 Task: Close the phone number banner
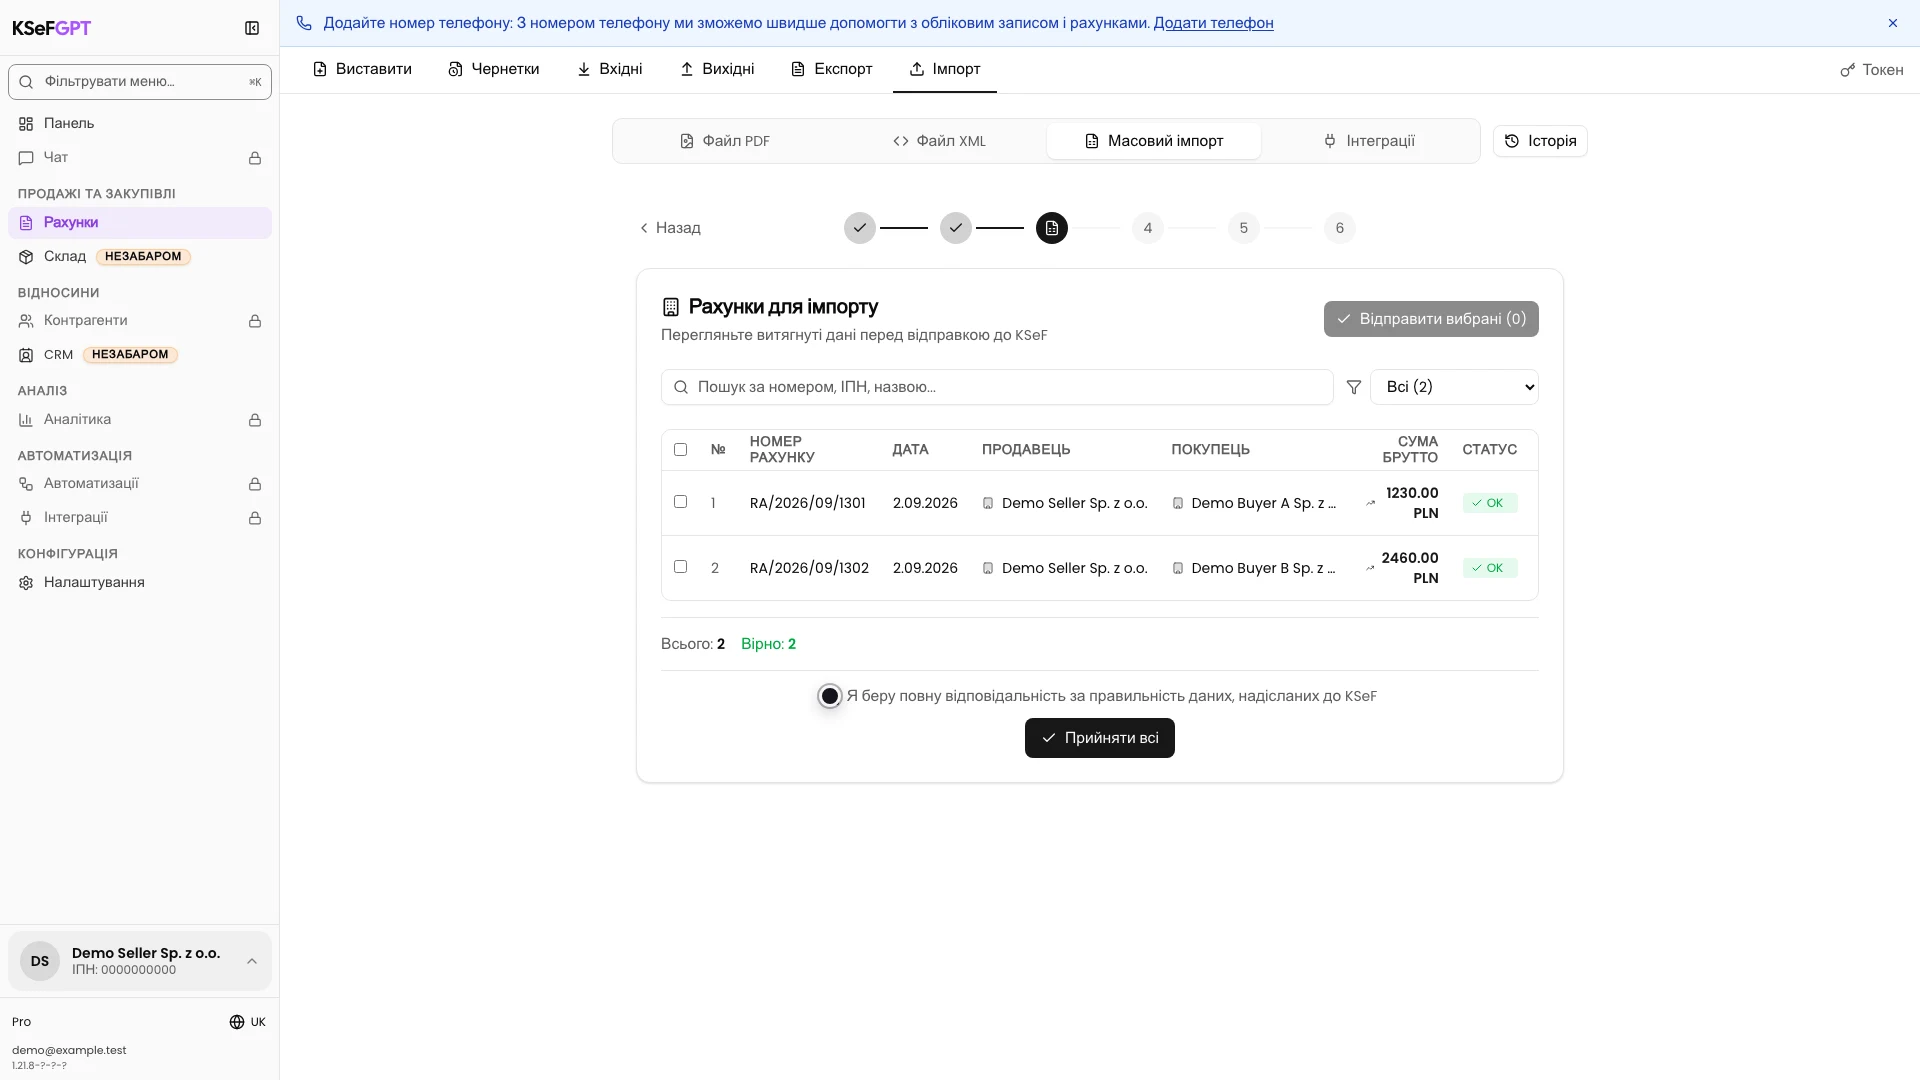1893,23
